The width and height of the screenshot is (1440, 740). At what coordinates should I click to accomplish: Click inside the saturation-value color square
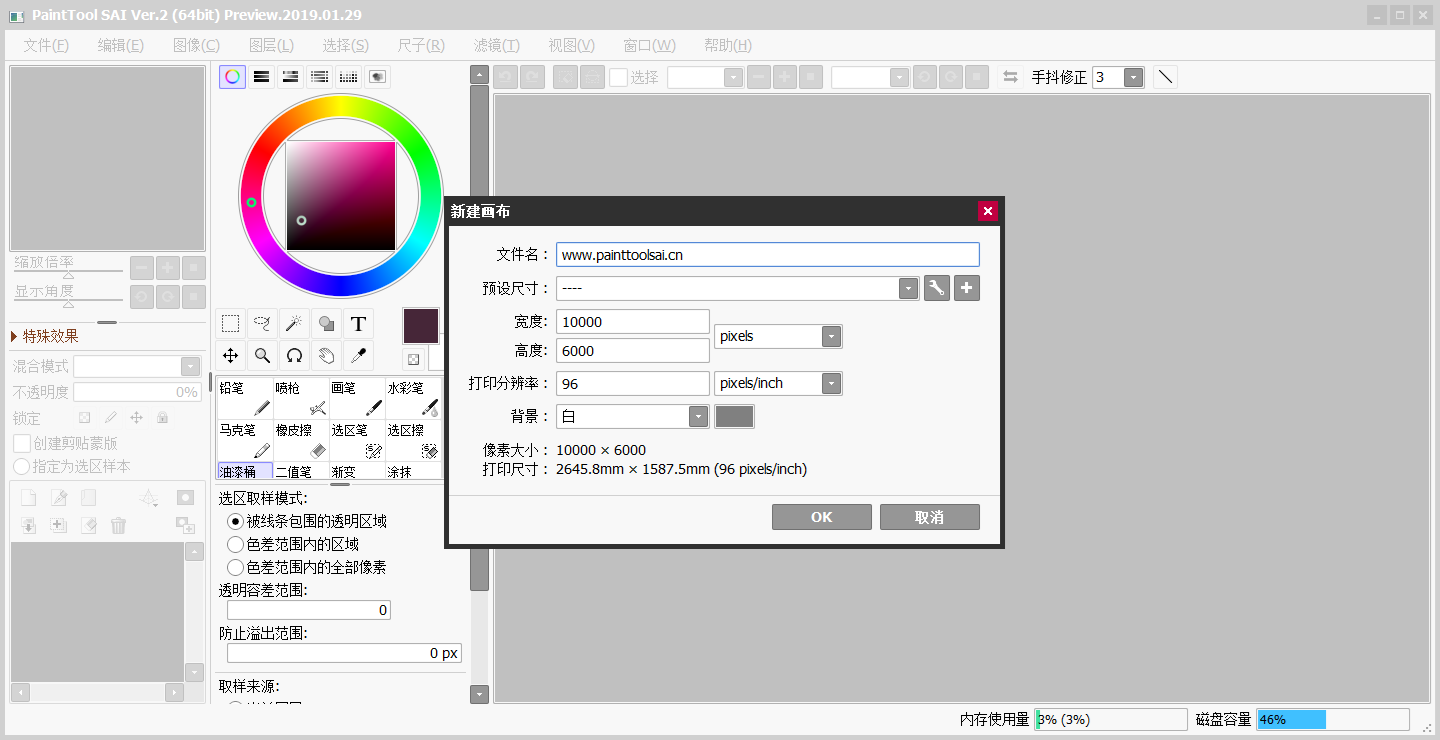pyautogui.click(x=341, y=195)
